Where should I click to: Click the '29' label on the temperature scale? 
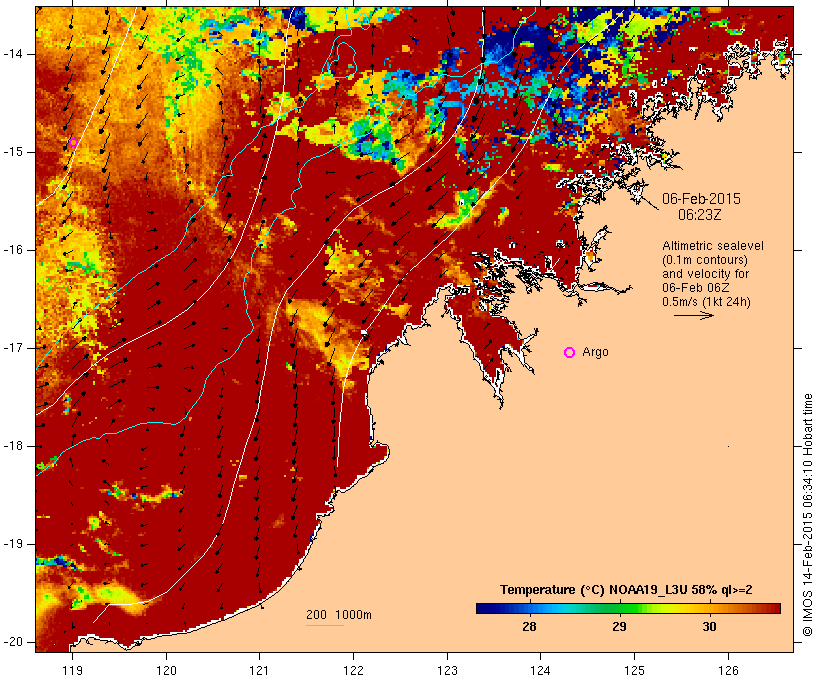pos(619,626)
